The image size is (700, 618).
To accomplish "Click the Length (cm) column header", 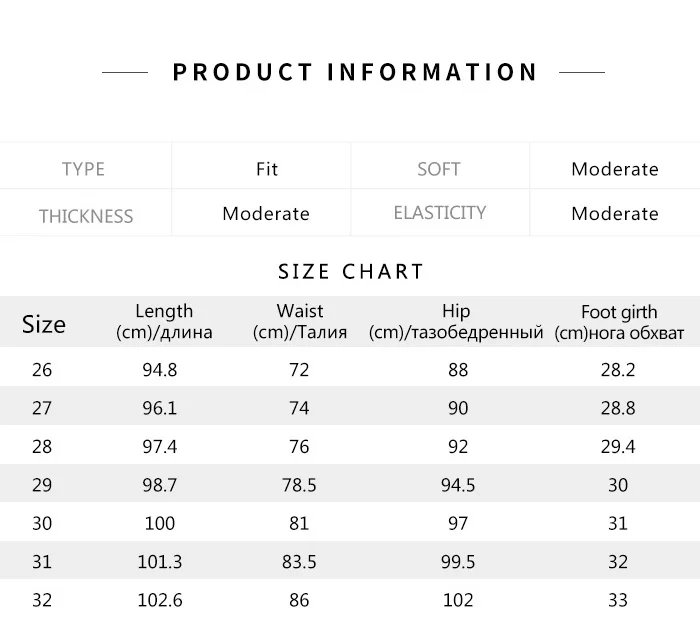I will pyautogui.click(x=164, y=322).
